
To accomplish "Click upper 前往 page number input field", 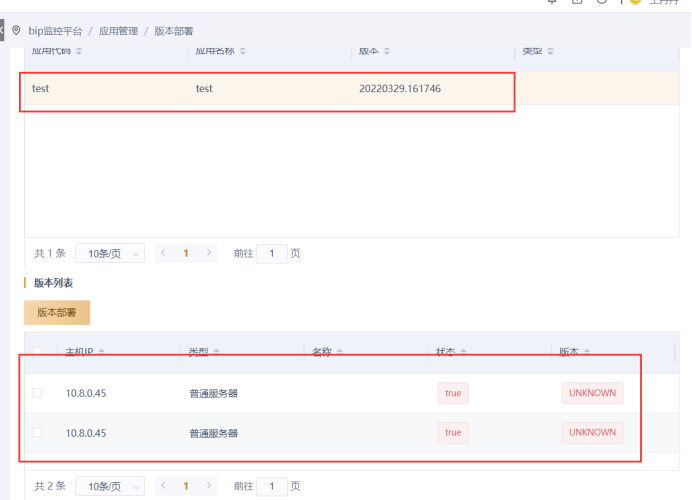I will [271, 254].
